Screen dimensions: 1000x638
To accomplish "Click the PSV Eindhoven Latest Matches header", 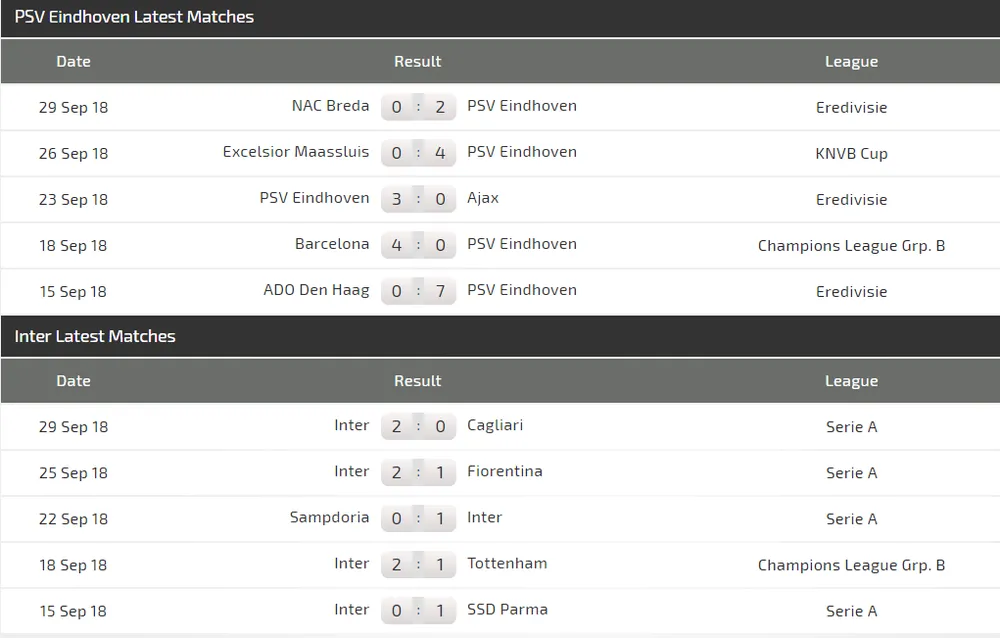I will 134,17.
